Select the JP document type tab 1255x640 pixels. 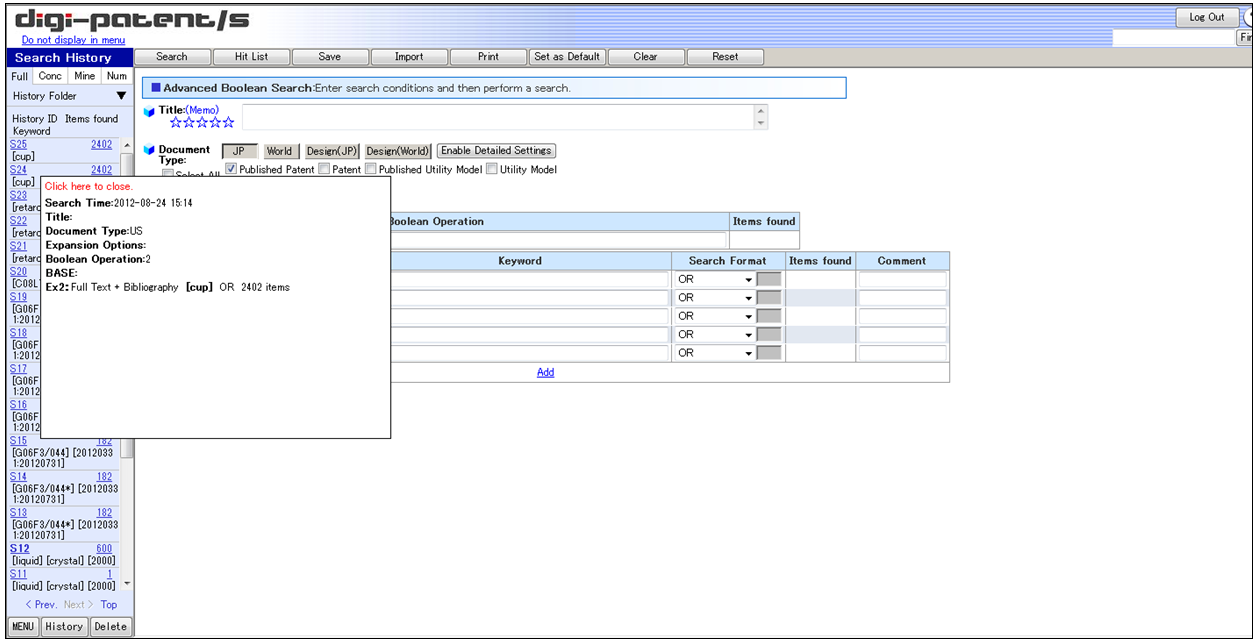(x=239, y=151)
